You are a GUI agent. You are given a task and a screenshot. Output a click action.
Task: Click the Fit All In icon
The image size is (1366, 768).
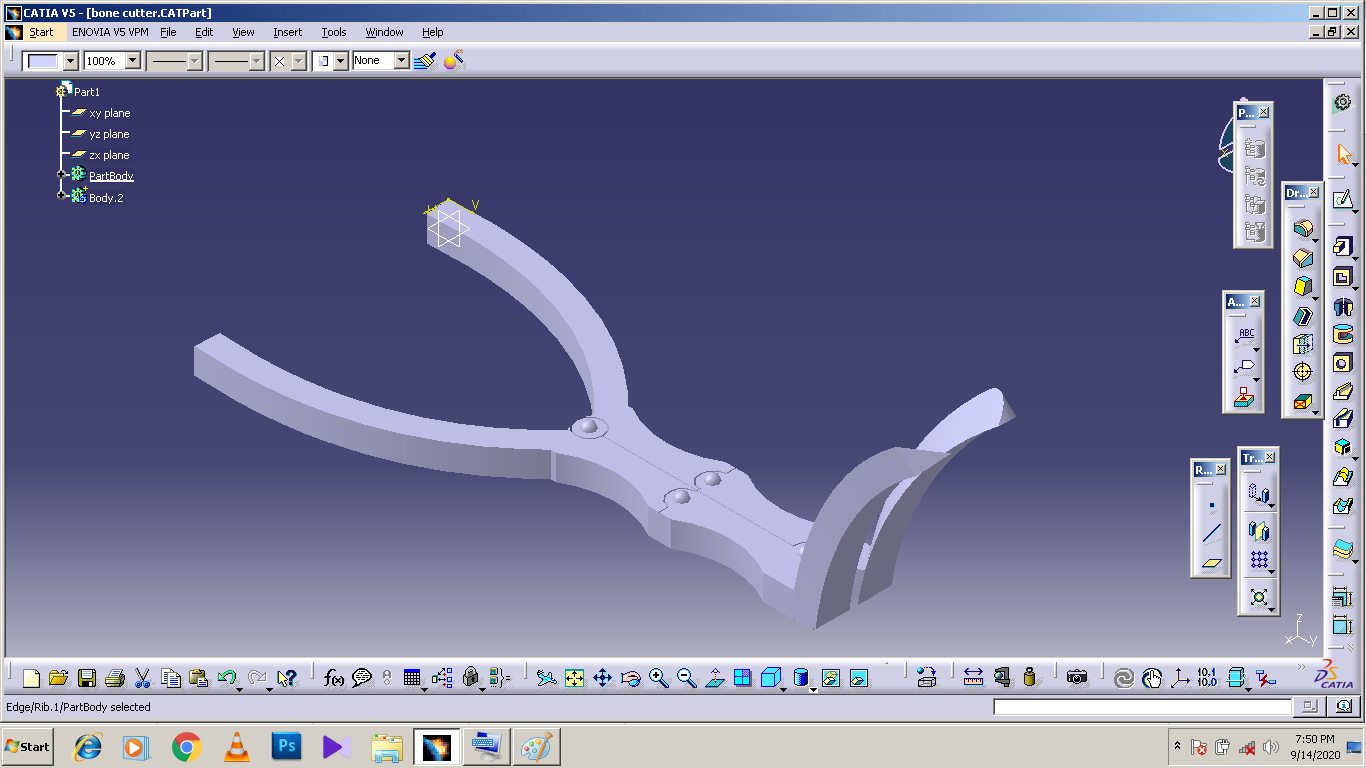click(x=574, y=678)
